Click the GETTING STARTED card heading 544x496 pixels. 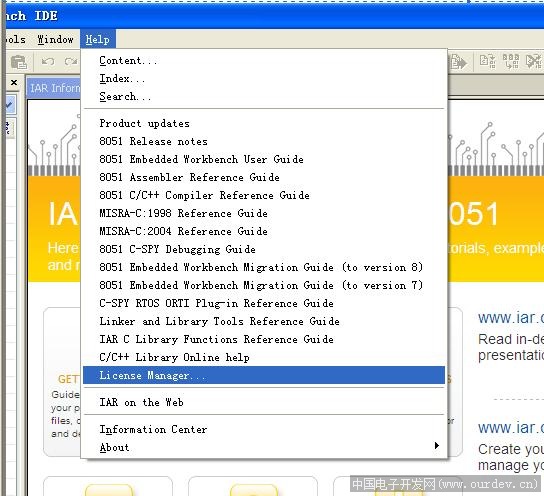click(x=68, y=379)
